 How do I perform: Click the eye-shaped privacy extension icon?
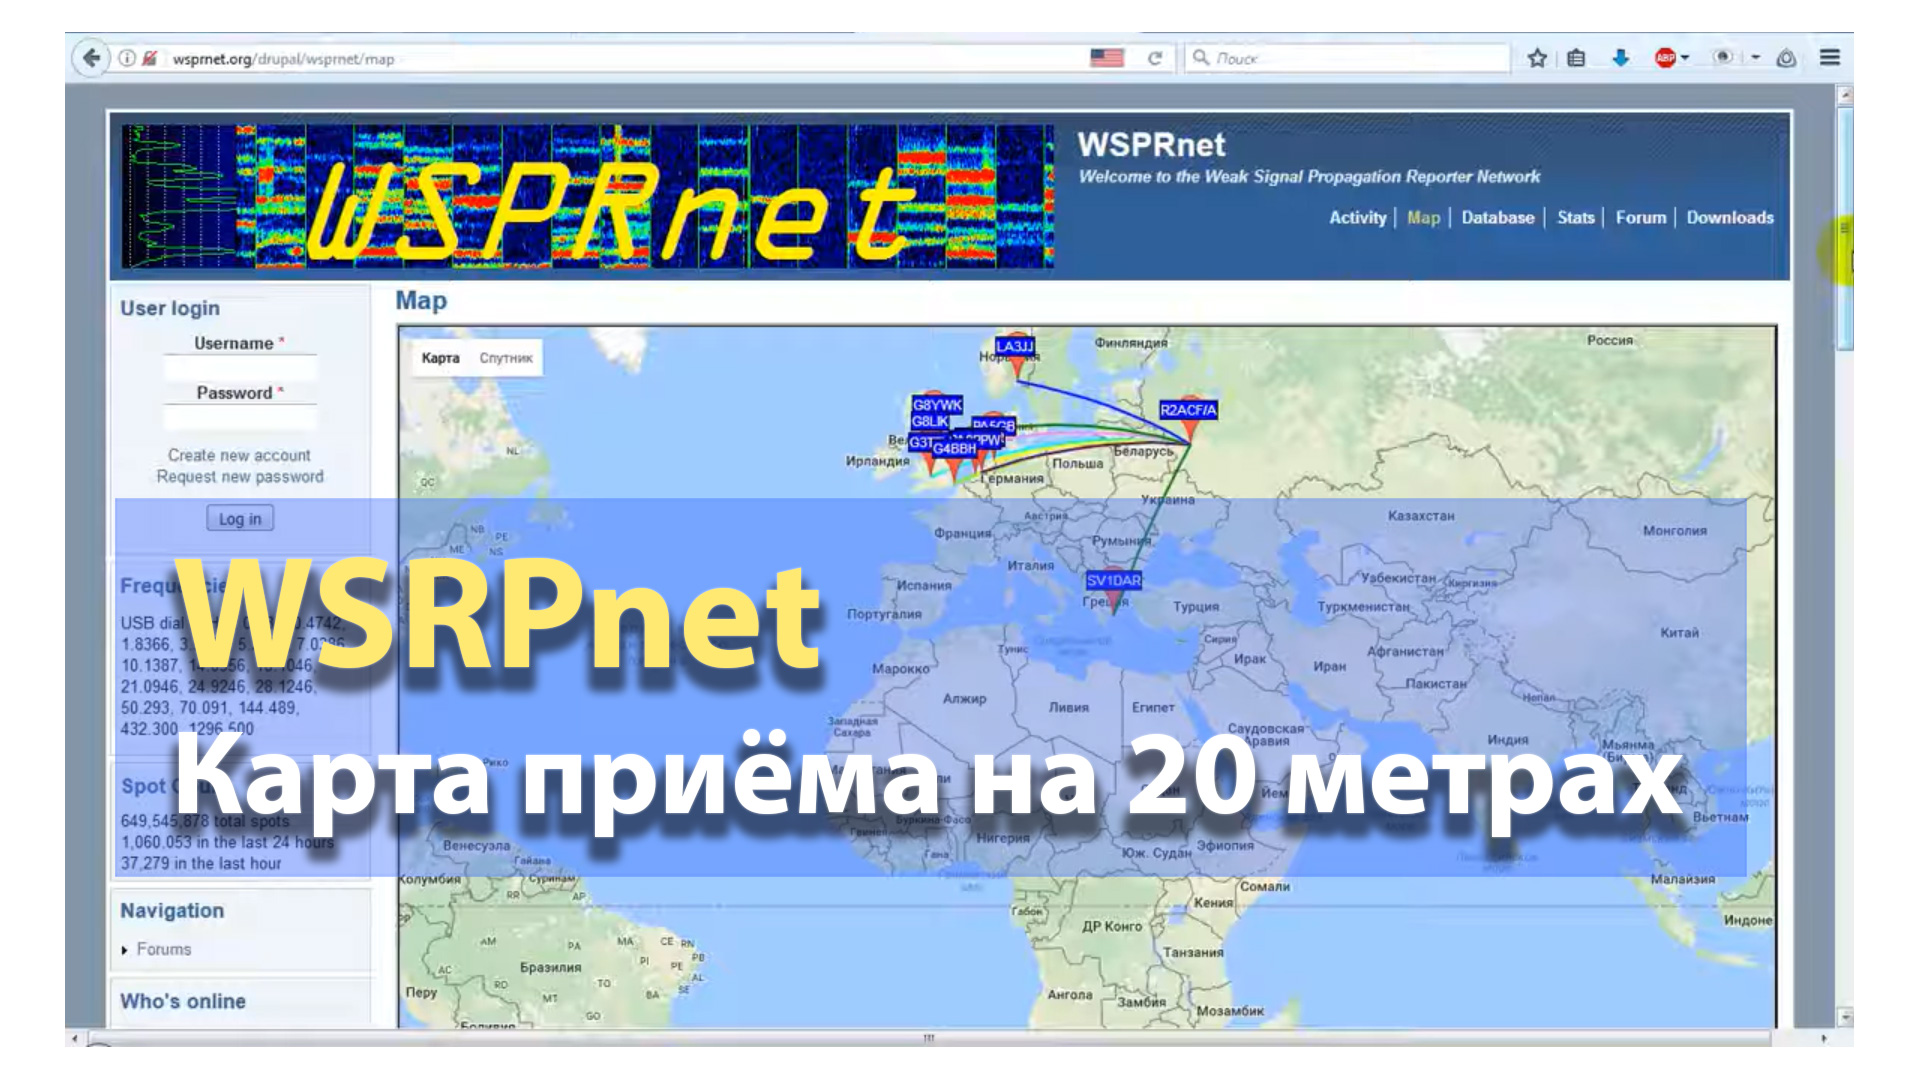1723,58
